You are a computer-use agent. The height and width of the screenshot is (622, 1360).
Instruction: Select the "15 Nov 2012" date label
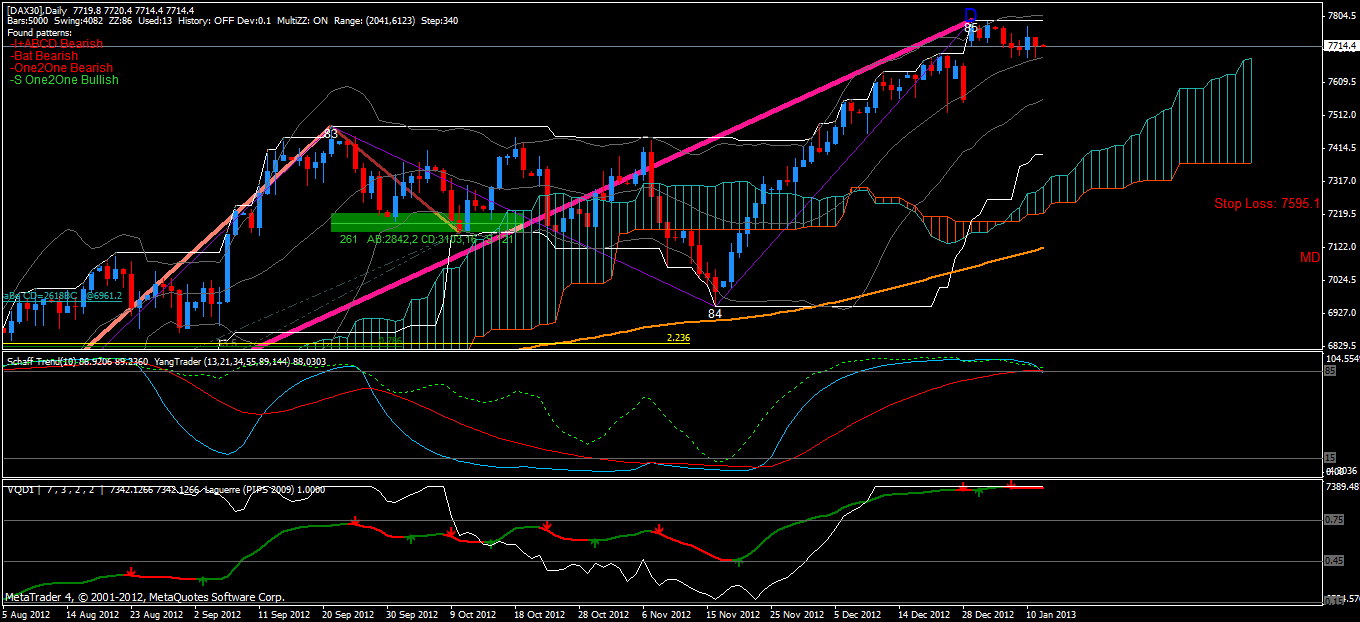(732, 614)
